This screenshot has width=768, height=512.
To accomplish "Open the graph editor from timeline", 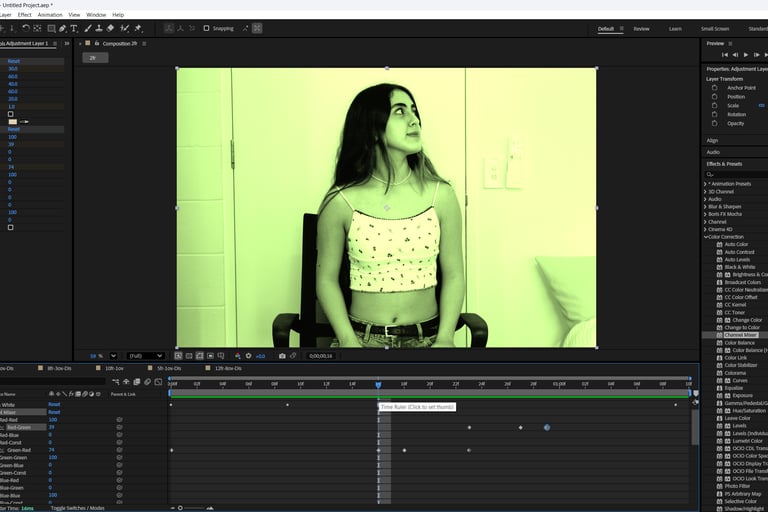I will pyautogui.click(x=158, y=382).
